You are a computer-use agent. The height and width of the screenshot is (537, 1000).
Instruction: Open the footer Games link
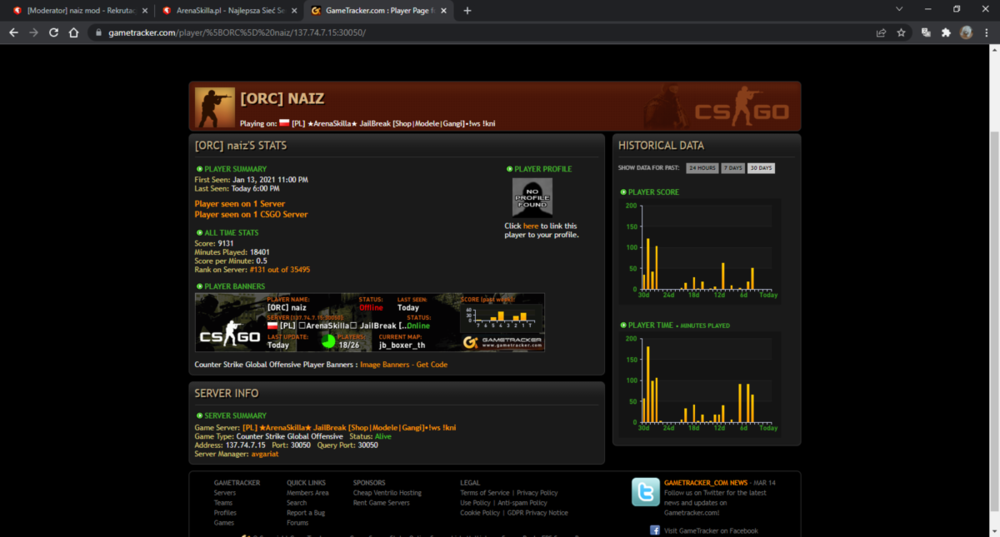tap(224, 523)
